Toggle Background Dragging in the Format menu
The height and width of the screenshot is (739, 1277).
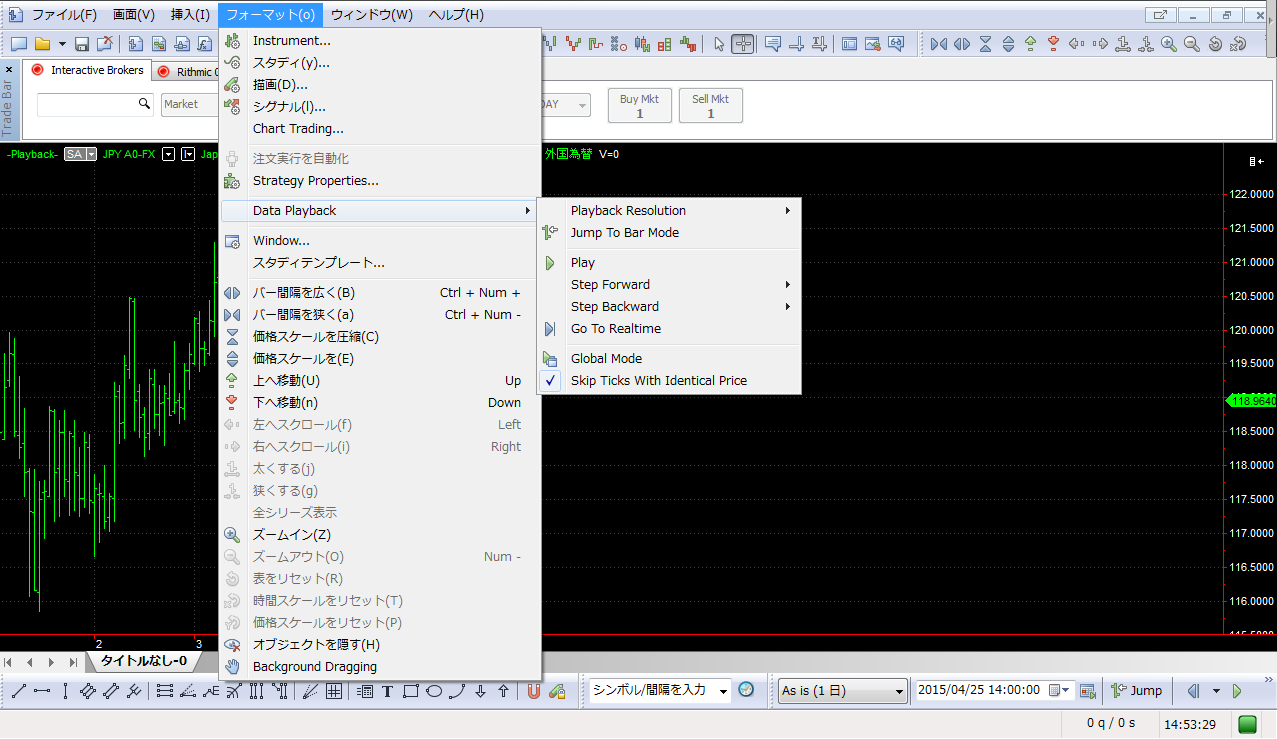coord(314,667)
